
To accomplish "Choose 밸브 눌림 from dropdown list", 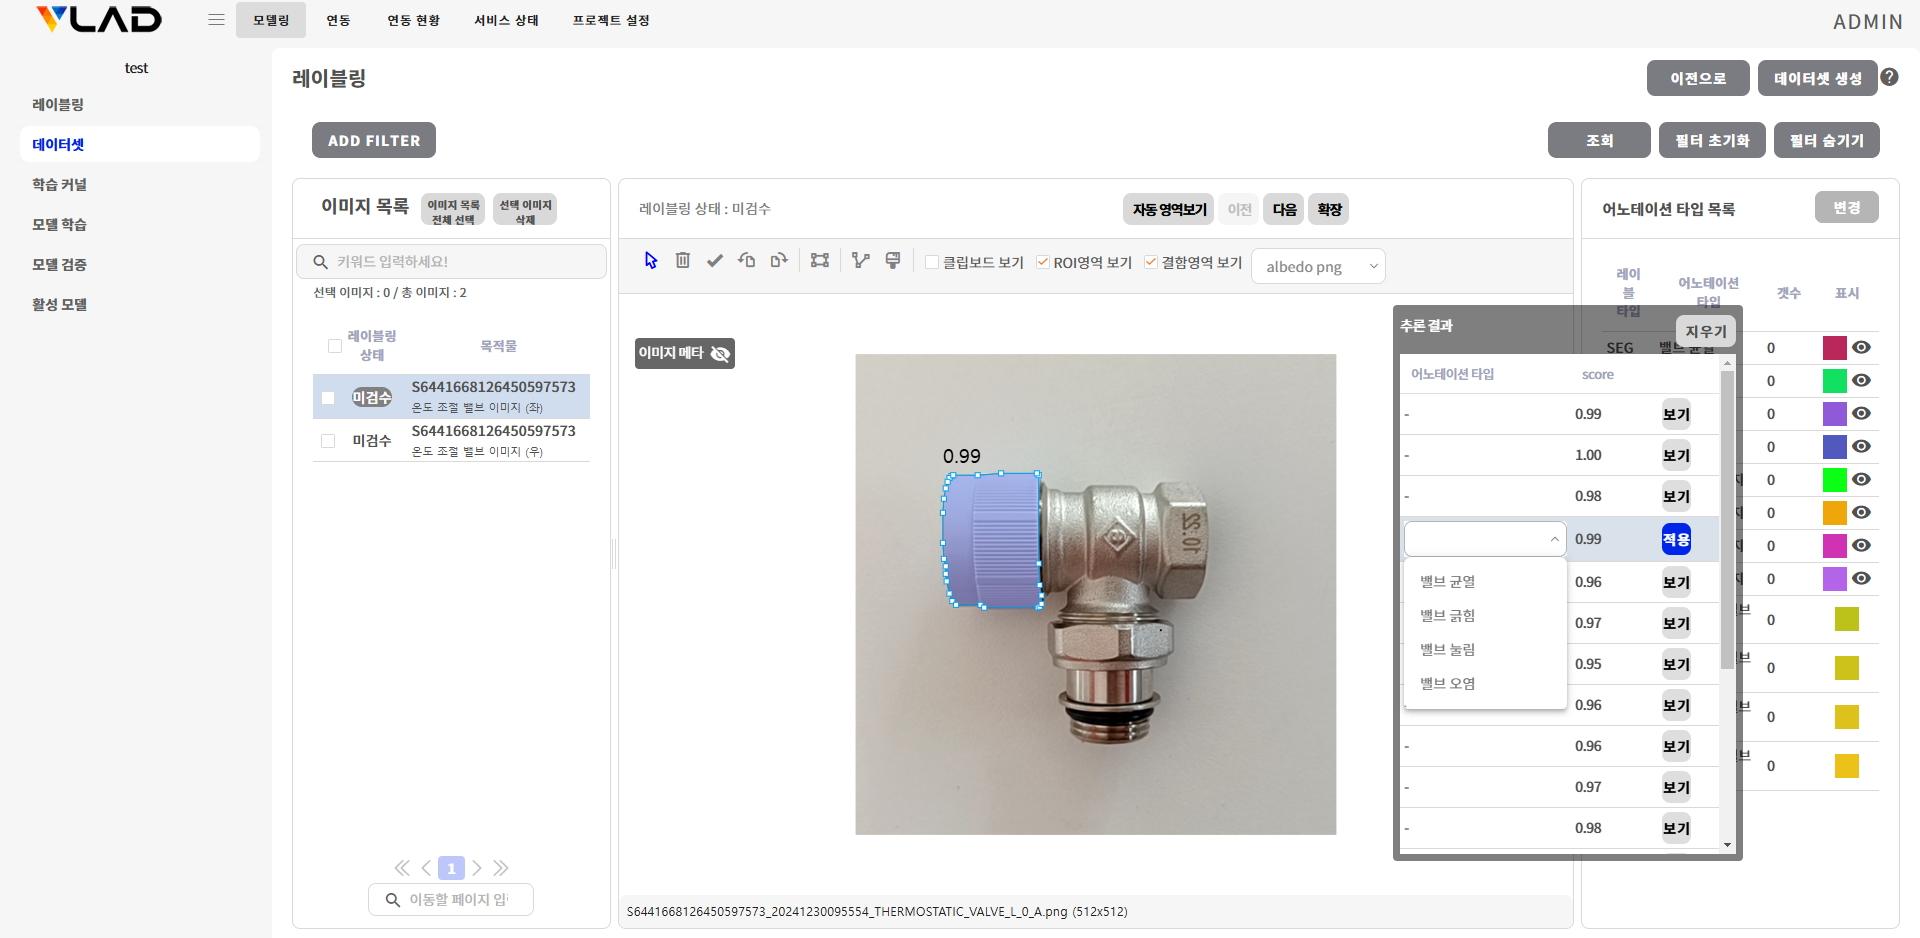I will tap(1485, 649).
